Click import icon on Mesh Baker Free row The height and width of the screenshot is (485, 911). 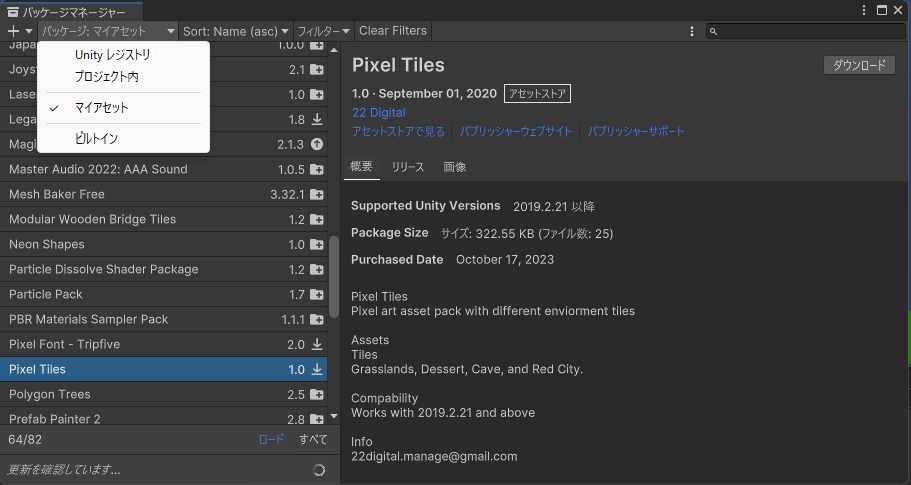click(317, 195)
